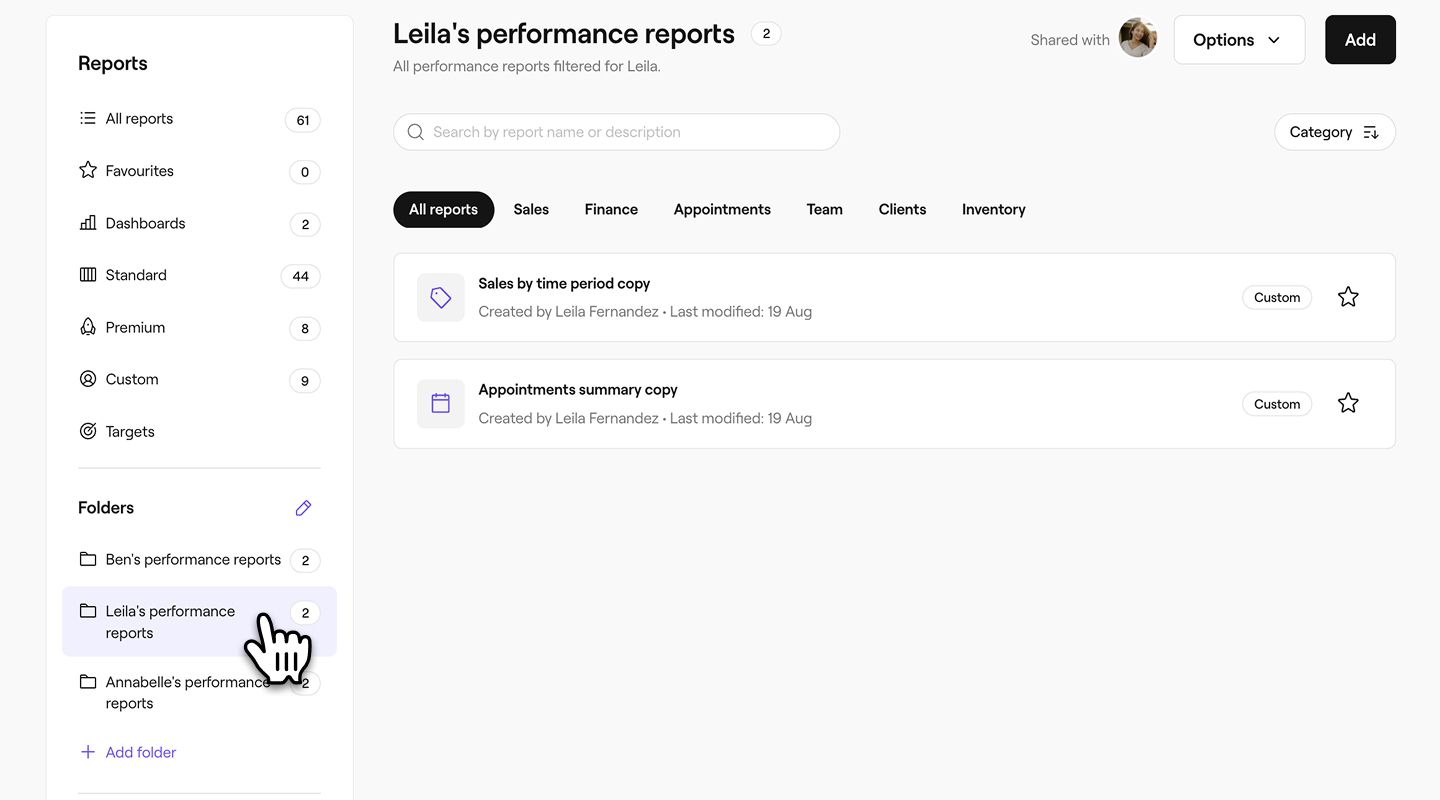Star the Appointments summary copy report
This screenshot has height=800, width=1440.
pos(1348,403)
